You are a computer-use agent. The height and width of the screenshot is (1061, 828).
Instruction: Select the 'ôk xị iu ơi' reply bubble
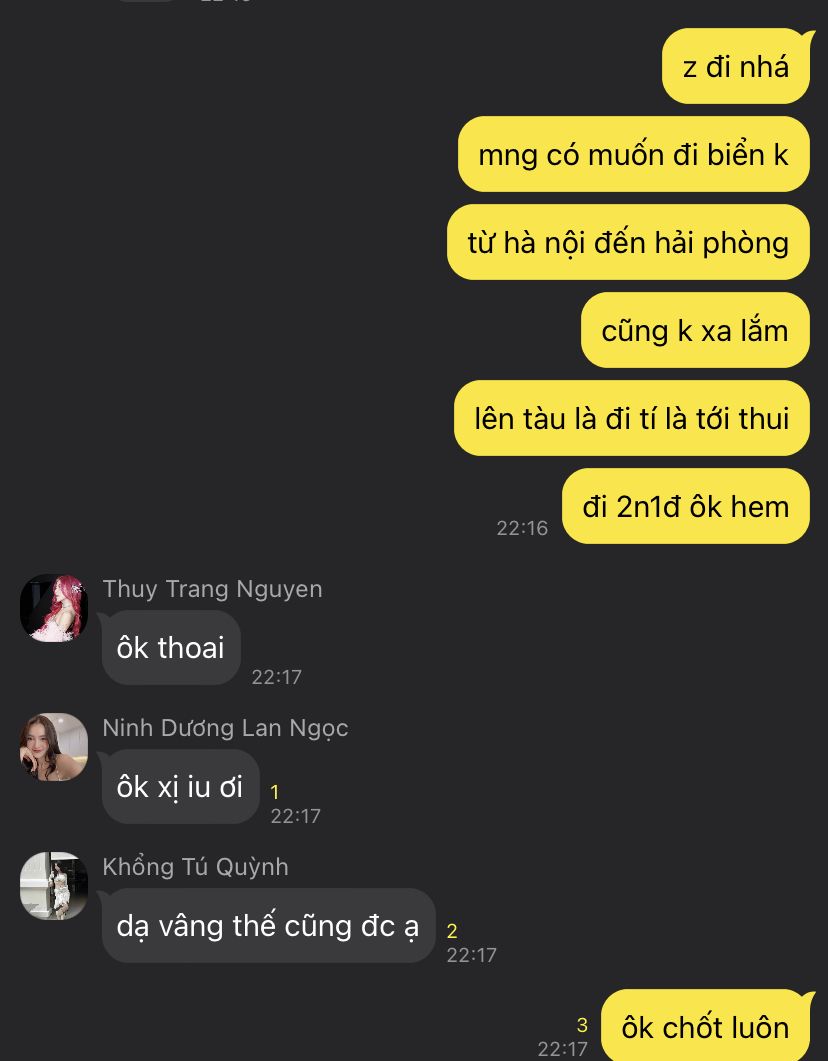(180, 786)
